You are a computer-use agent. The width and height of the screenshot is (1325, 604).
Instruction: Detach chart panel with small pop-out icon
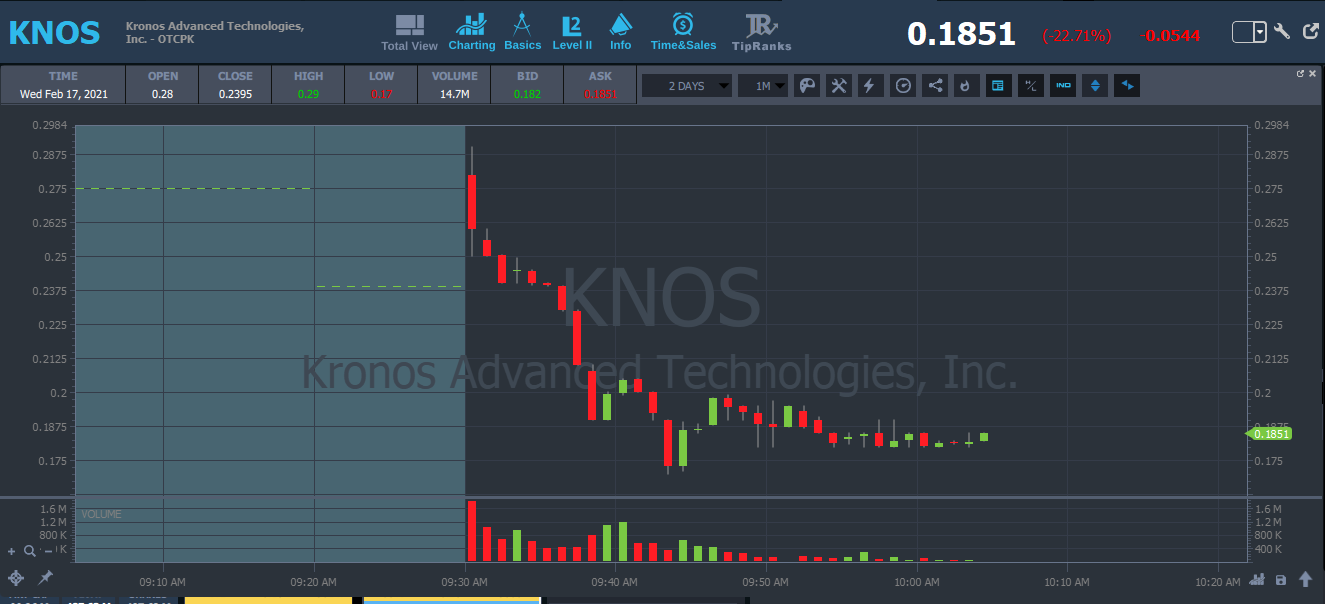click(1301, 73)
